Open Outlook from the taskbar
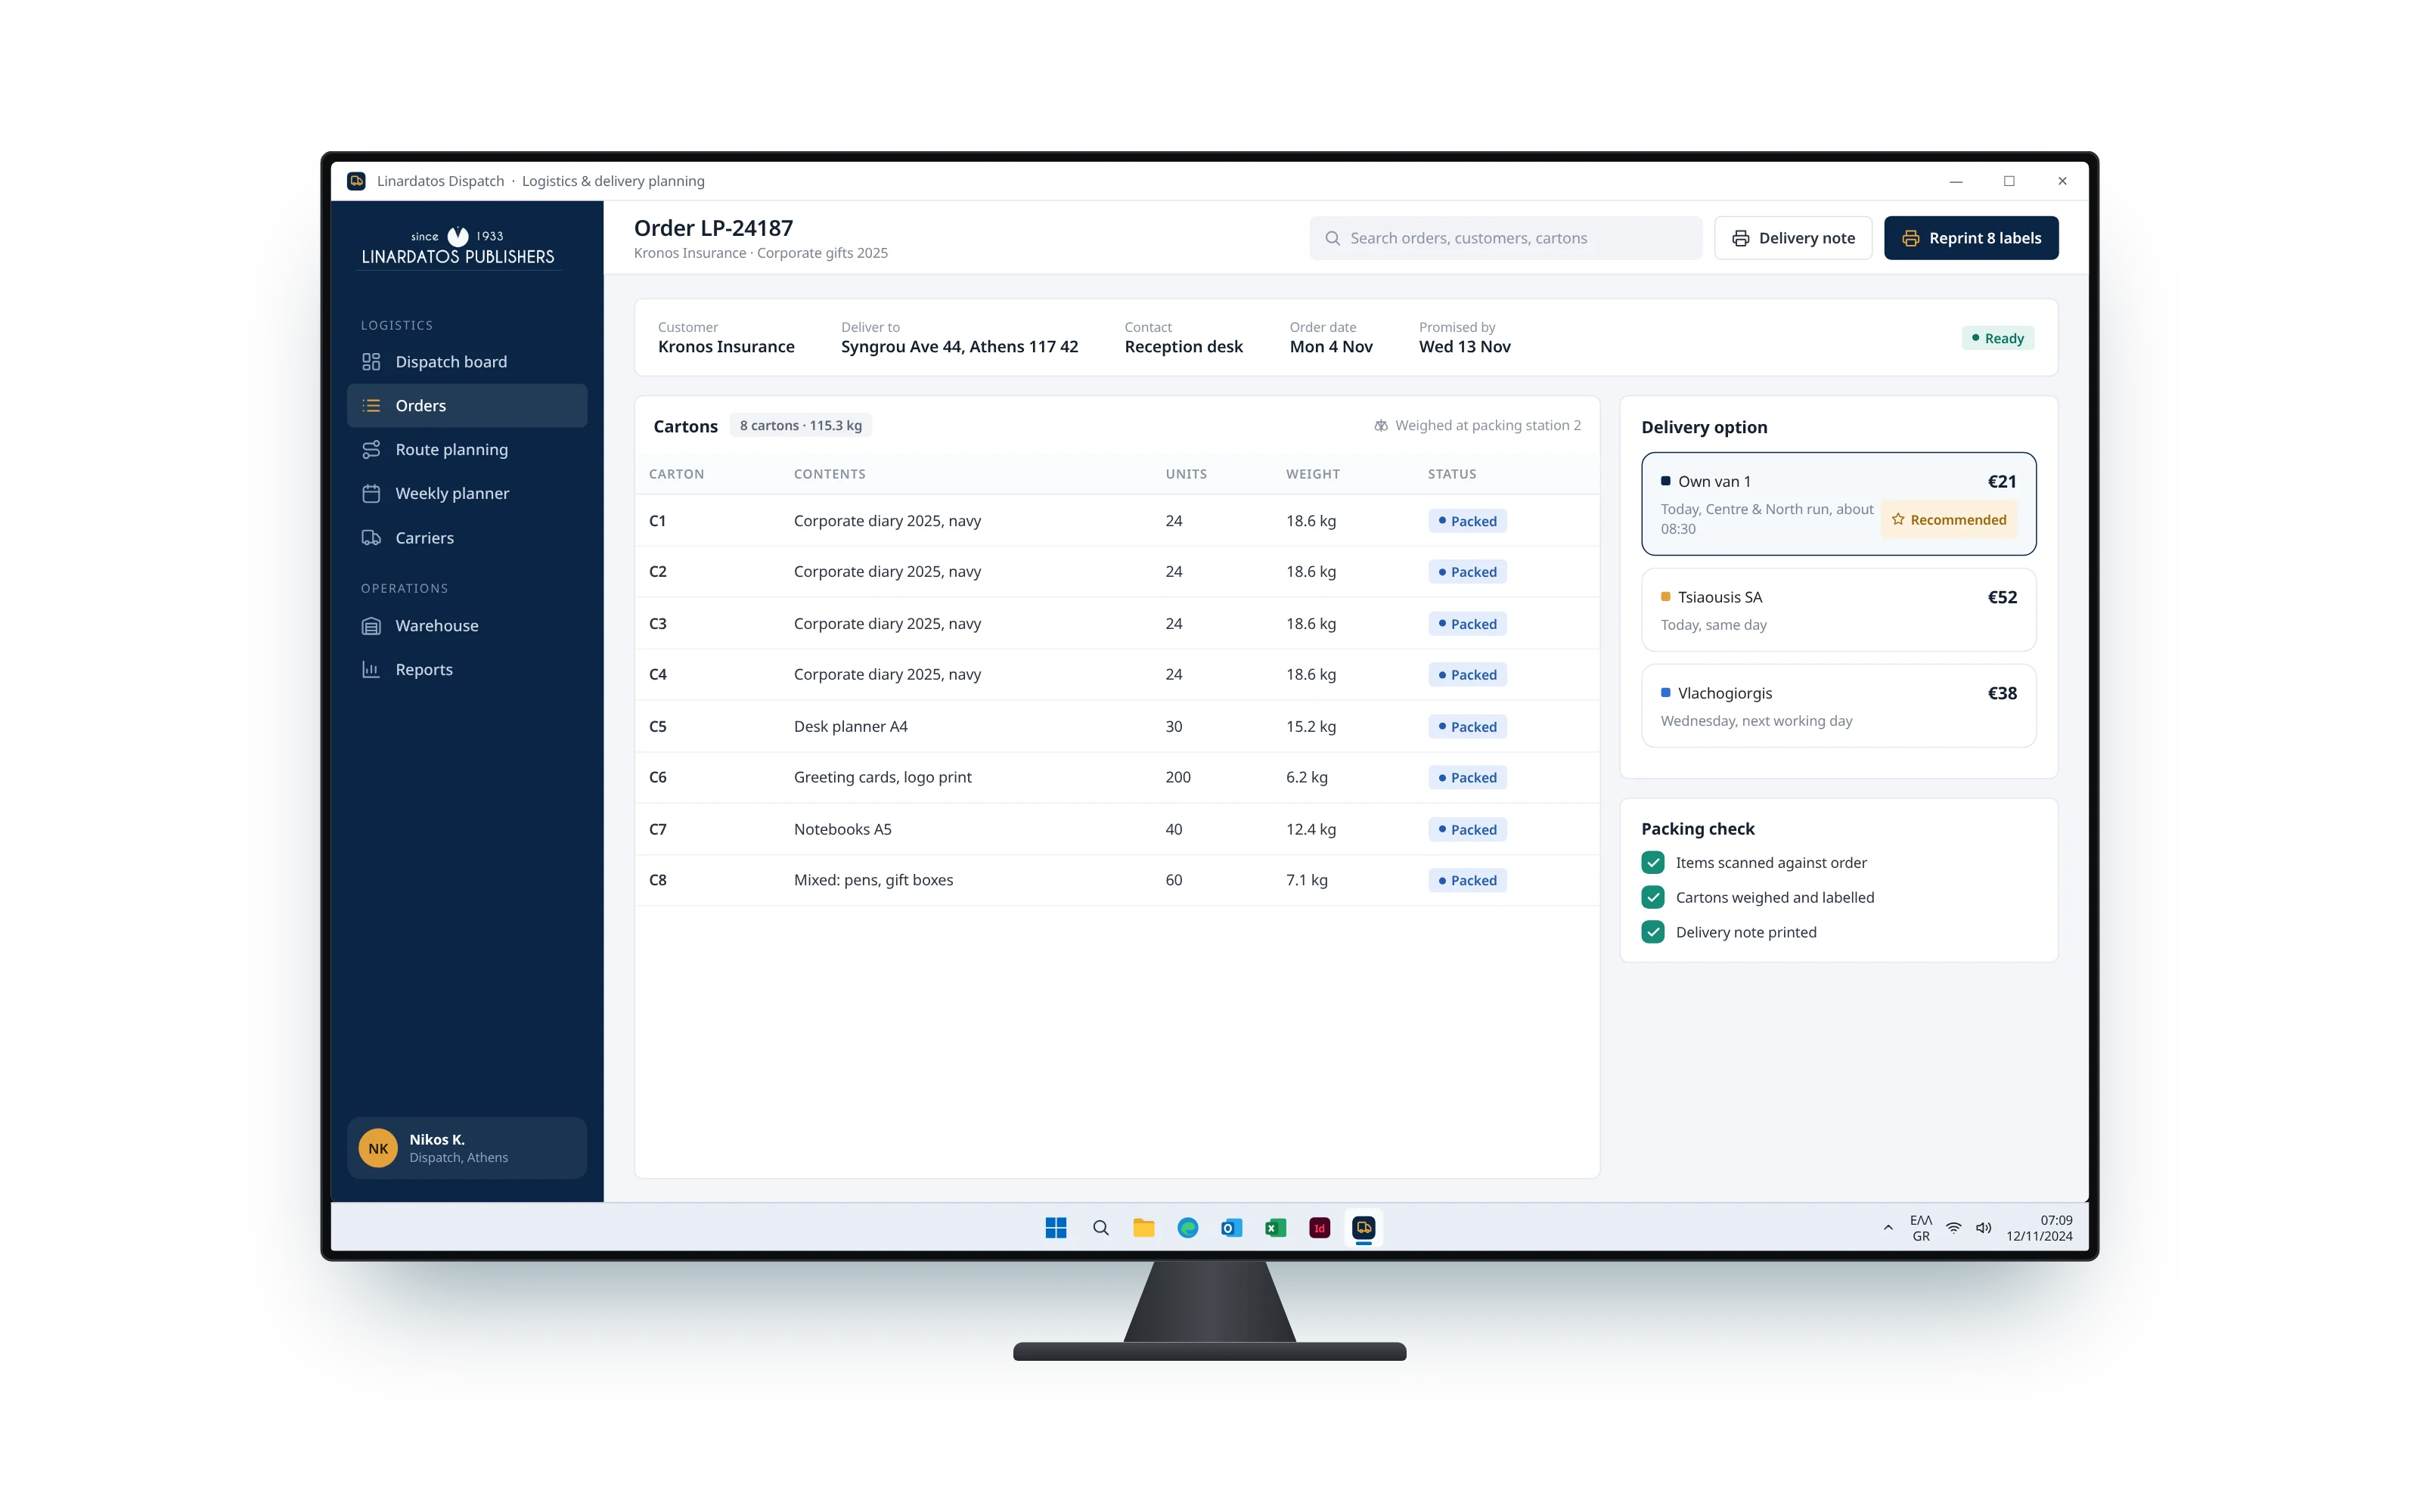 pos(1232,1228)
